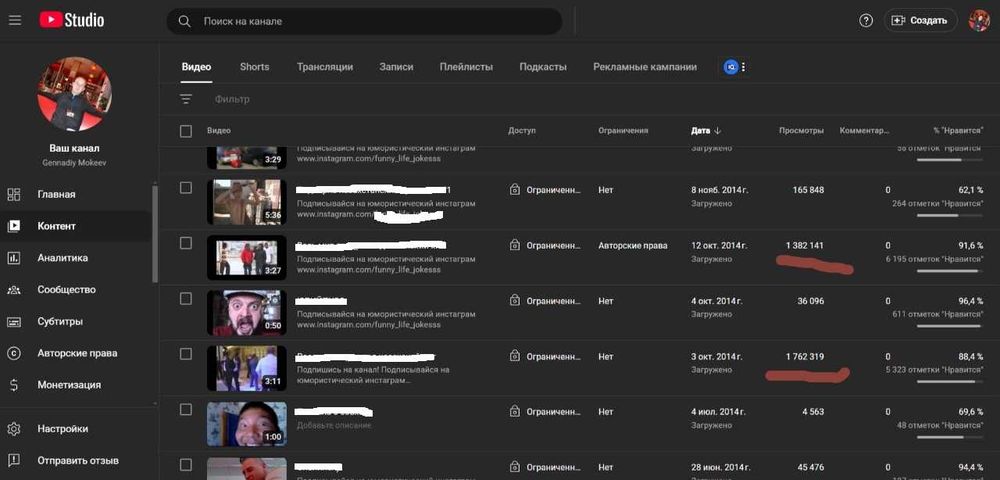1000x480 pixels.
Task: Select checkbox for 28 июн. 2014 video
Action: pyautogui.click(x=186, y=465)
